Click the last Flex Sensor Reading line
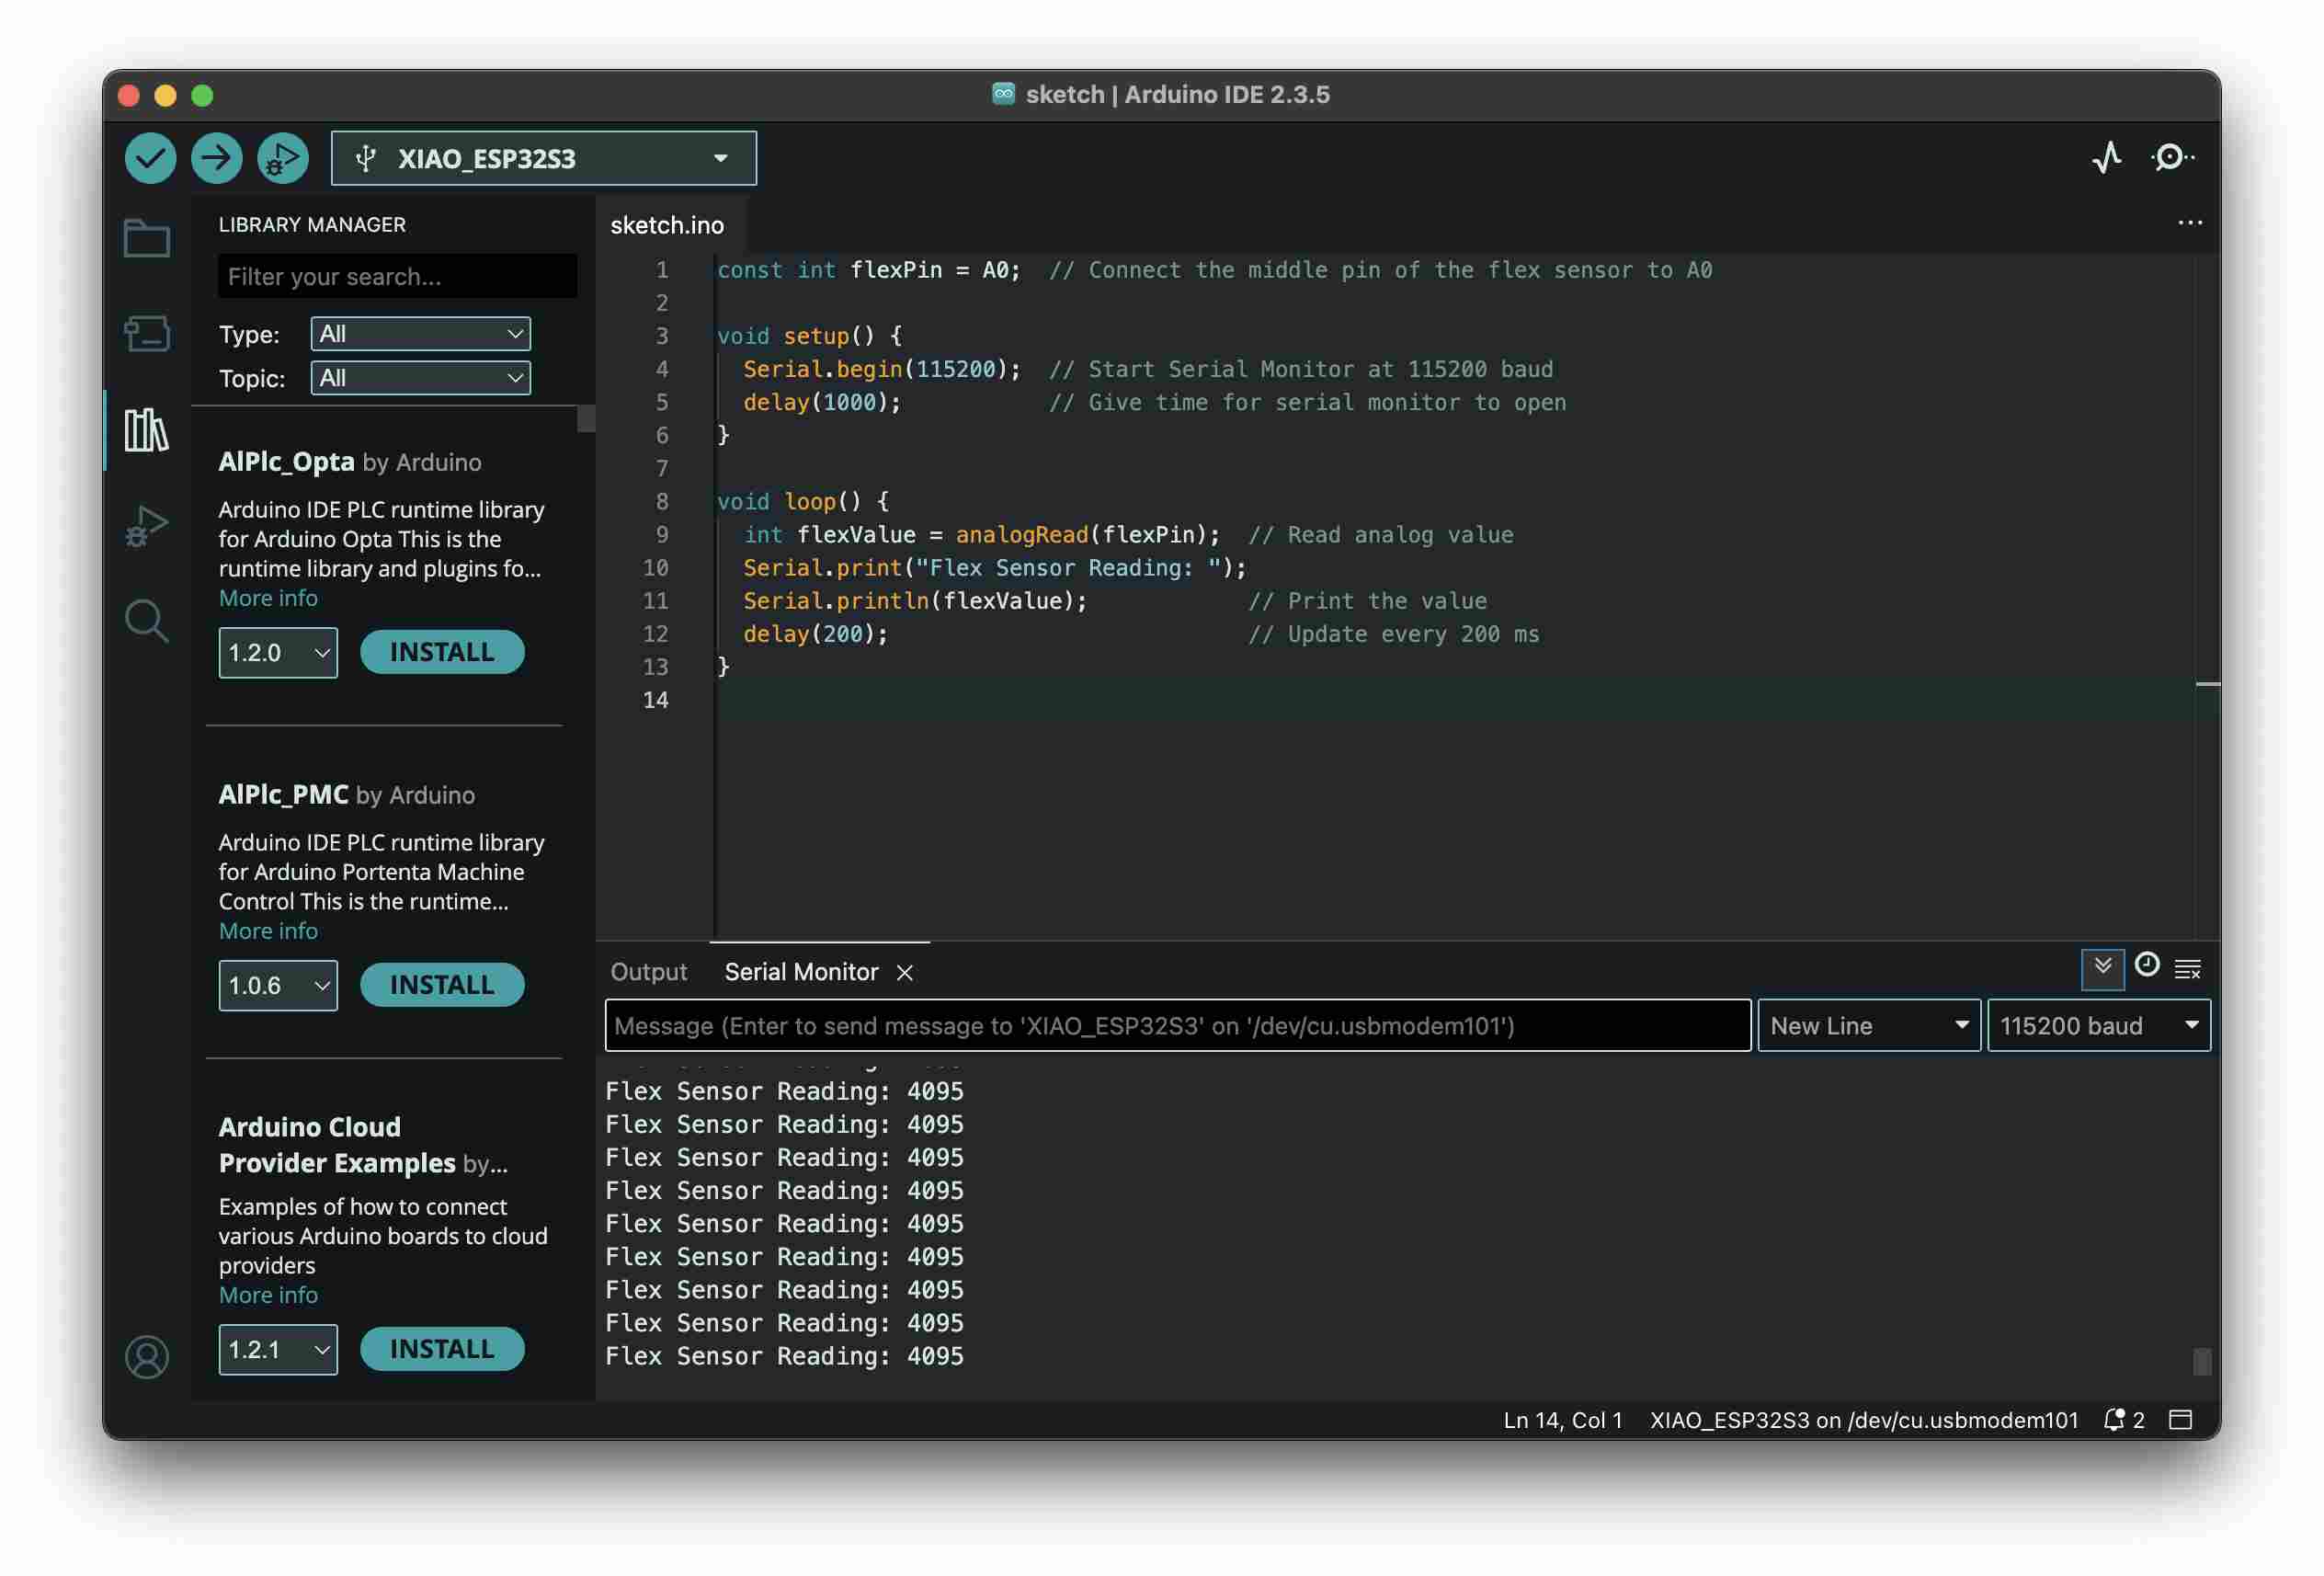Viewport: 2324px width, 1576px height. click(x=784, y=1356)
